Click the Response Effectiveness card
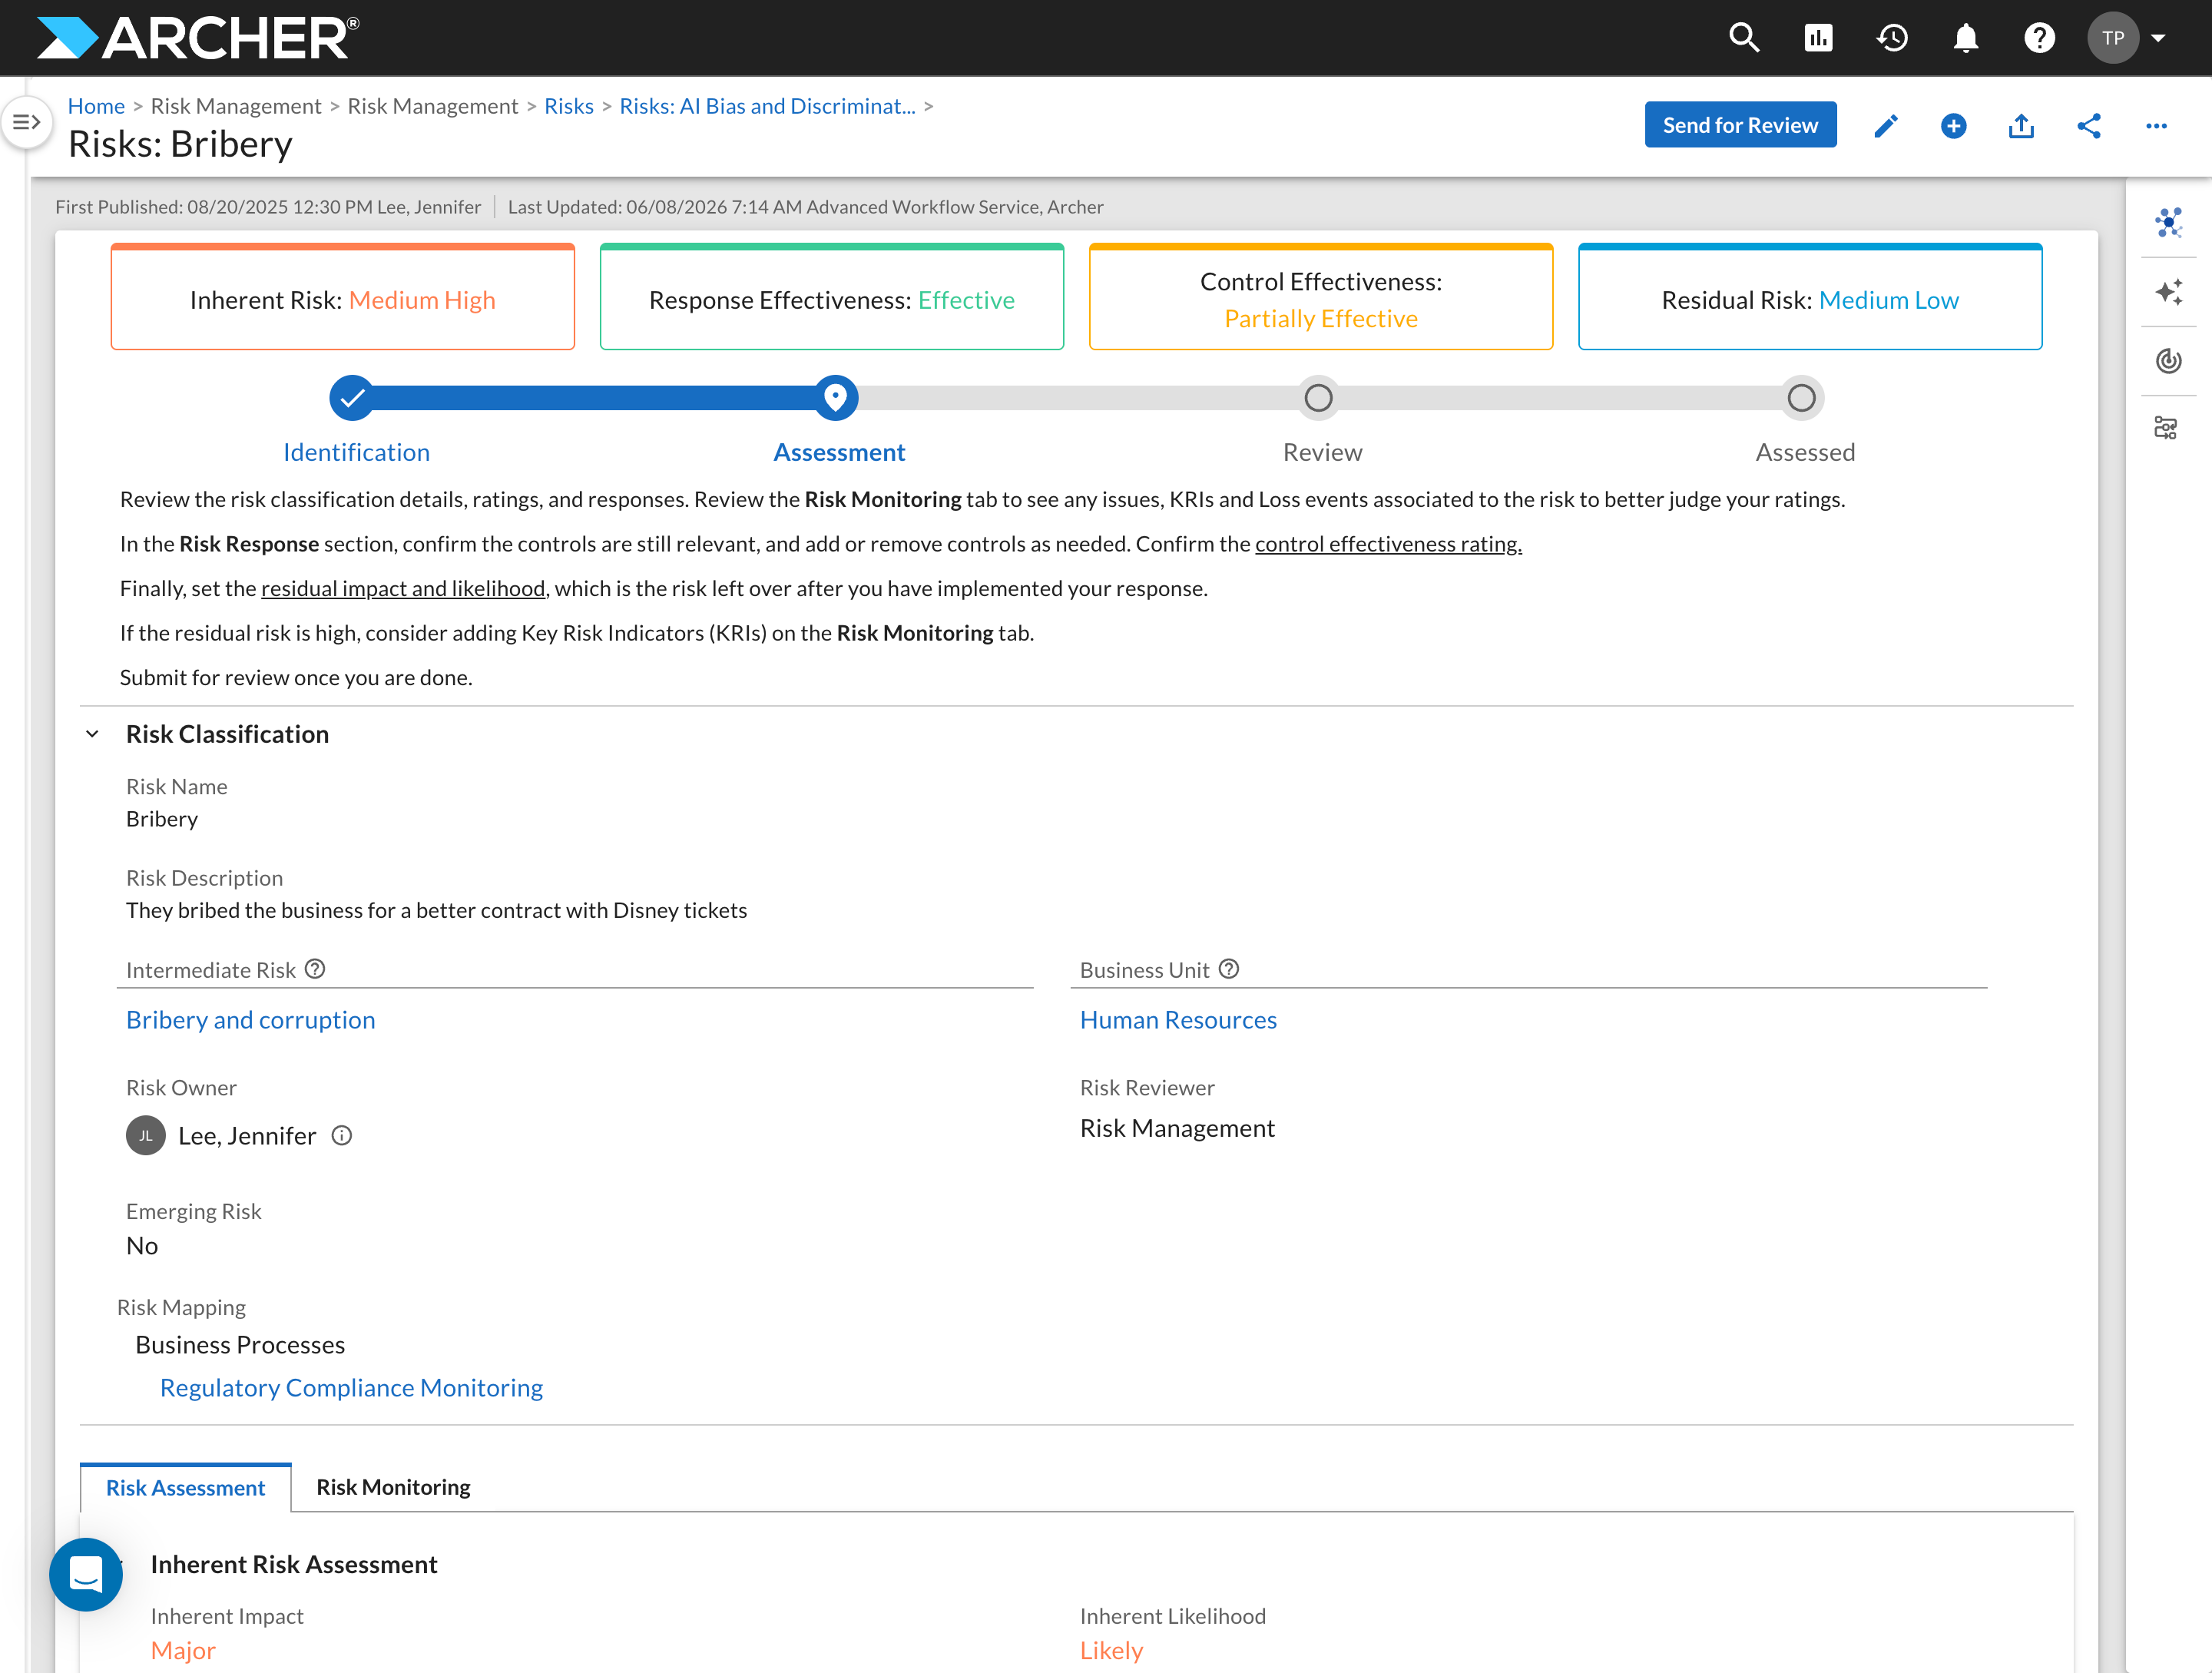 point(832,297)
